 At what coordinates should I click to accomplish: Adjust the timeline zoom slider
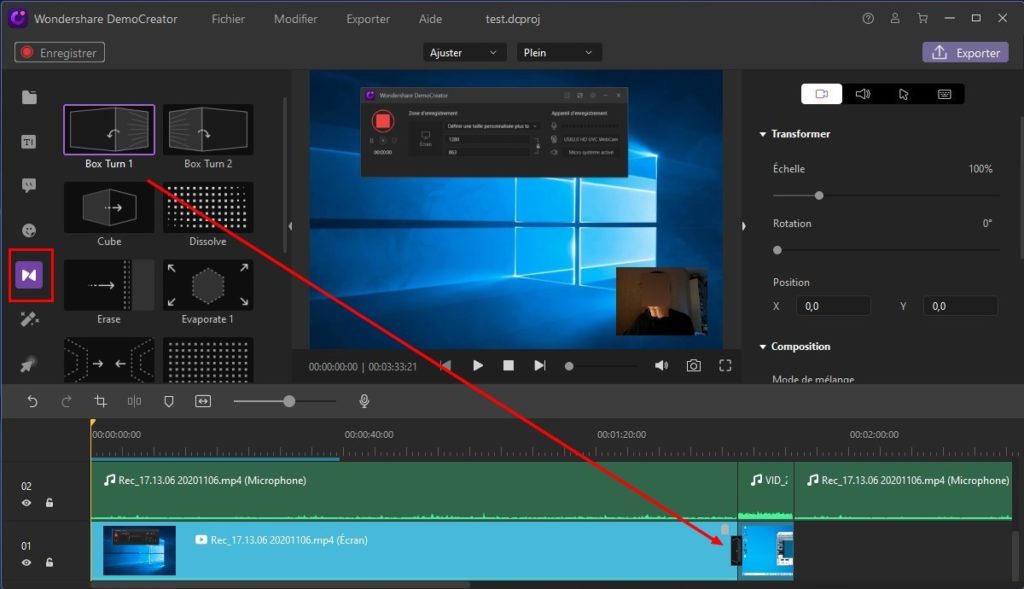[289, 401]
